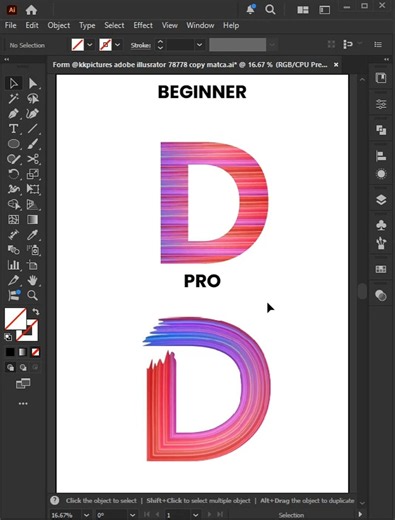Open zoom level dropdown 16.67%

click(86, 515)
